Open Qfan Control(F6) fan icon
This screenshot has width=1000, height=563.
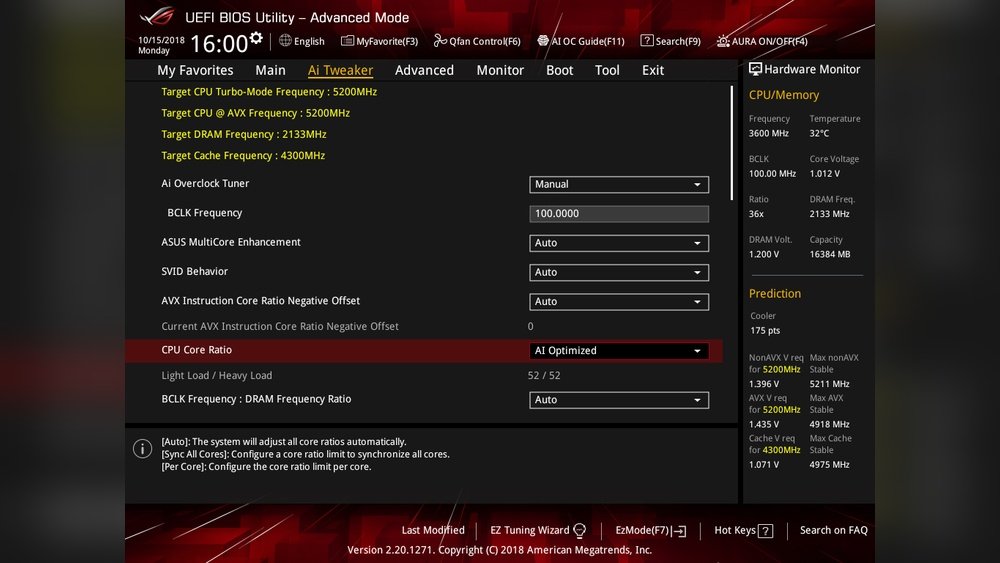(440, 41)
